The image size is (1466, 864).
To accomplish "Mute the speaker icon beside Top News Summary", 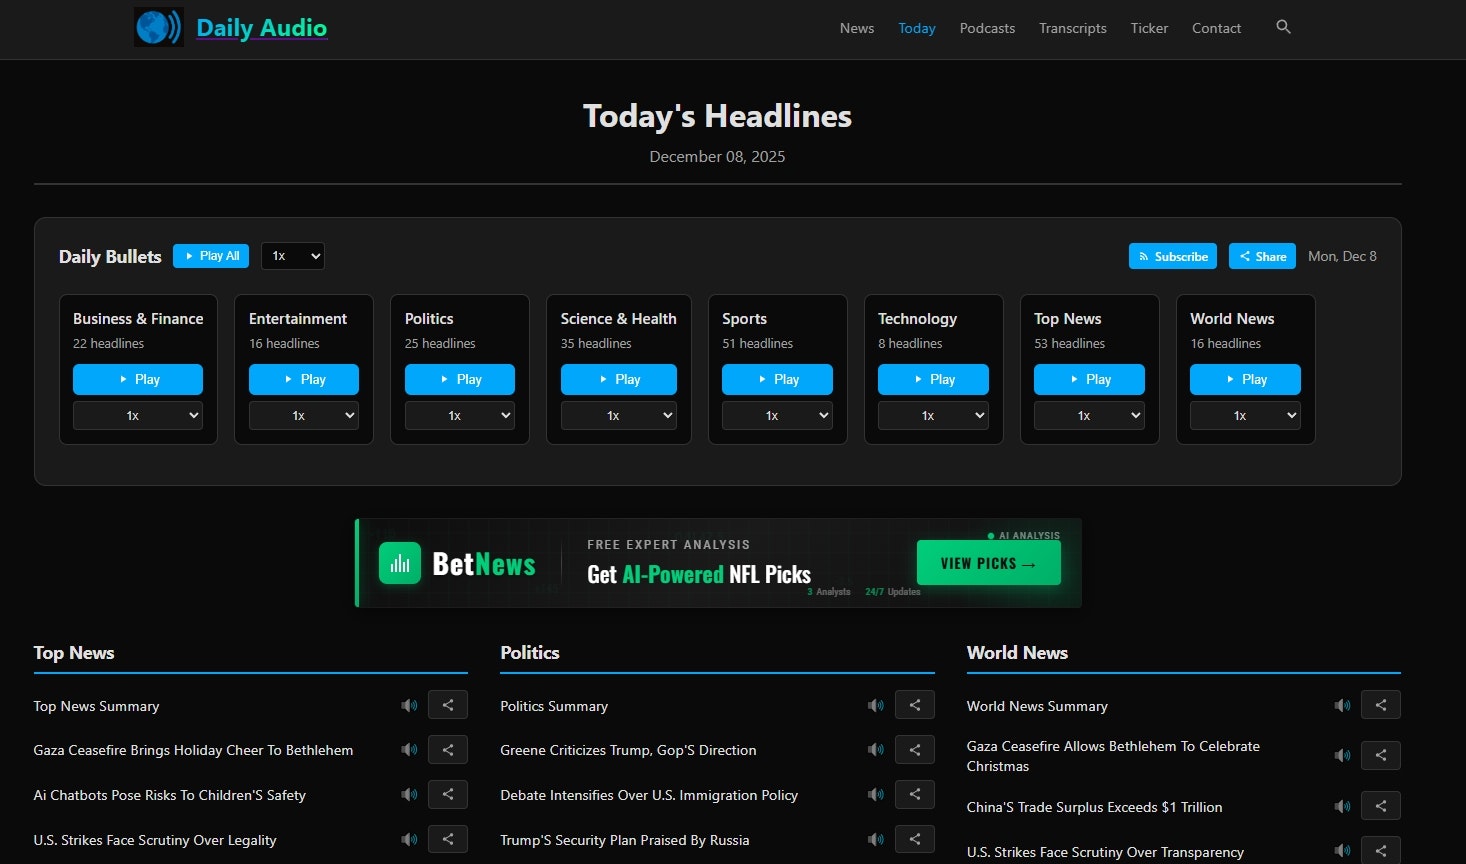I will (x=409, y=705).
